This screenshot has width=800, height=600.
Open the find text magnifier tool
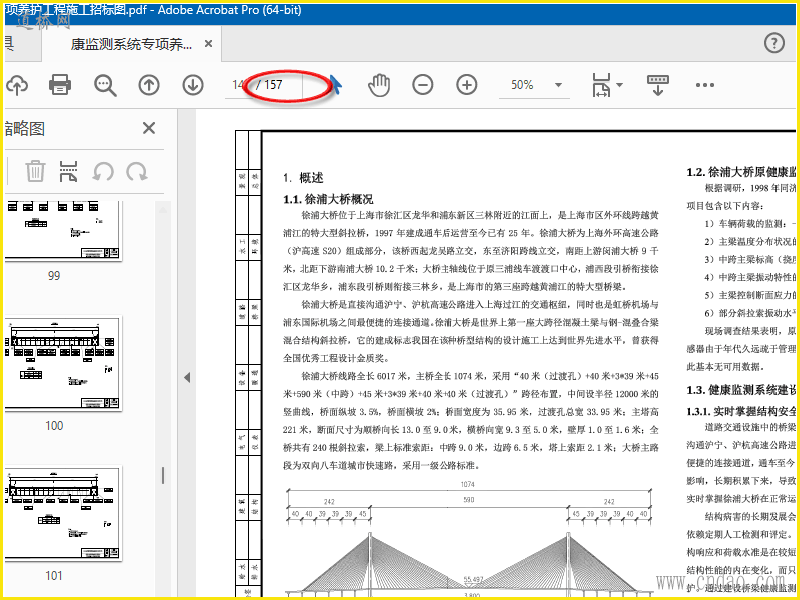pyautogui.click(x=105, y=85)
